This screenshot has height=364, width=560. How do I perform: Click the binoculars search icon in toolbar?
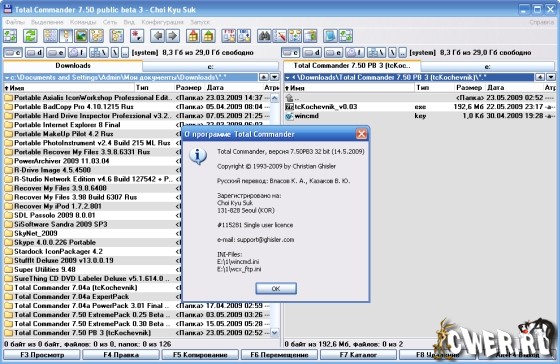264,36
